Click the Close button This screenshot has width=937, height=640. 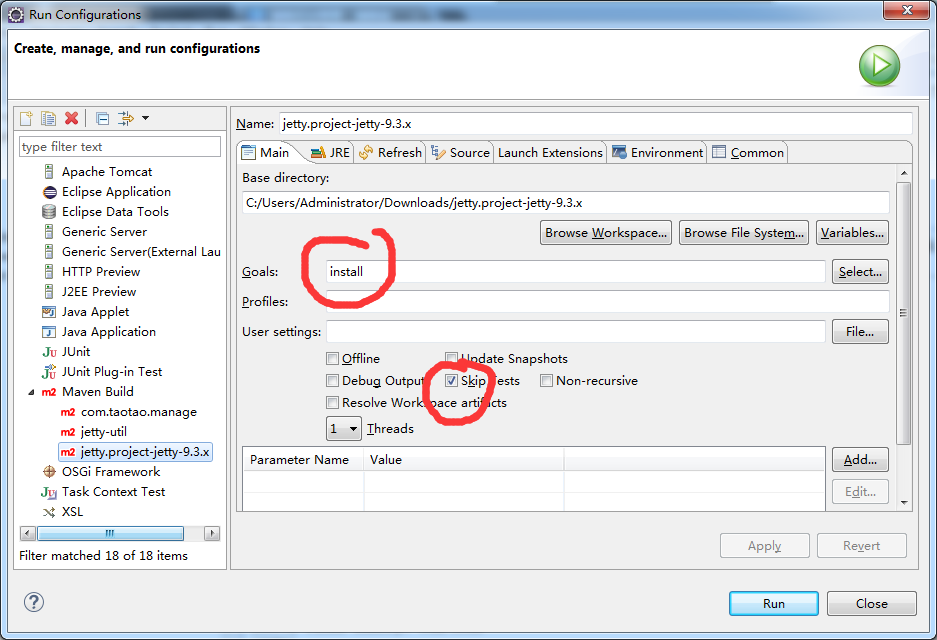pos(872,604)
